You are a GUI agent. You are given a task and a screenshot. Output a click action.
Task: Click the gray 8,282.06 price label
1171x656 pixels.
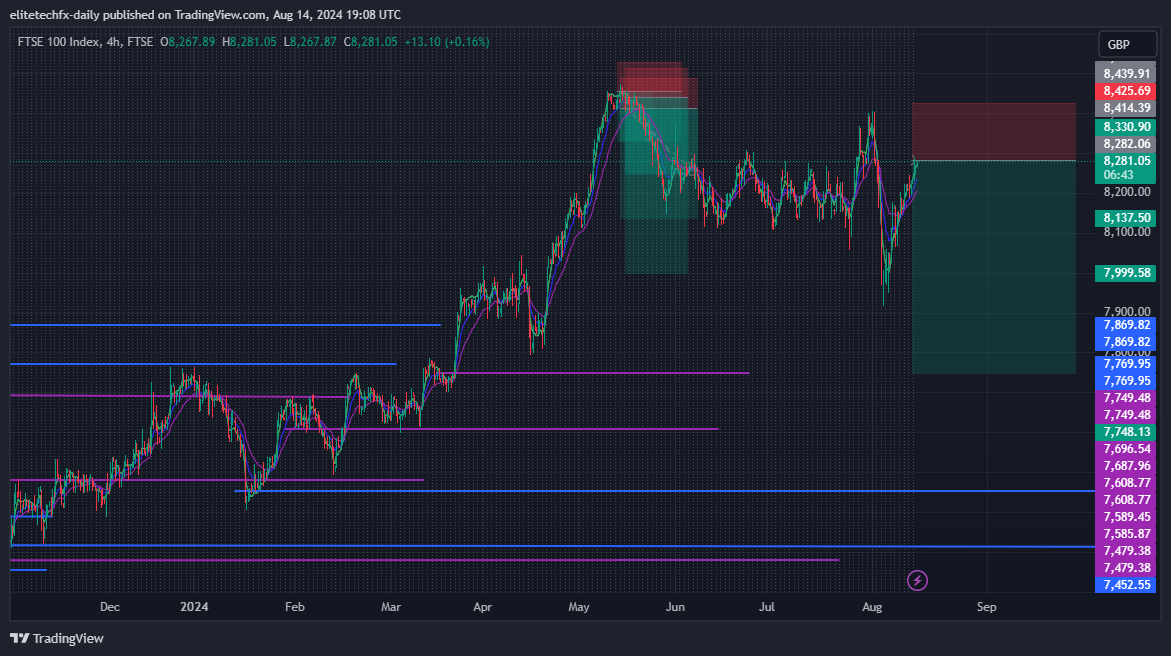pyautogui.click(x=1126, y=144)
